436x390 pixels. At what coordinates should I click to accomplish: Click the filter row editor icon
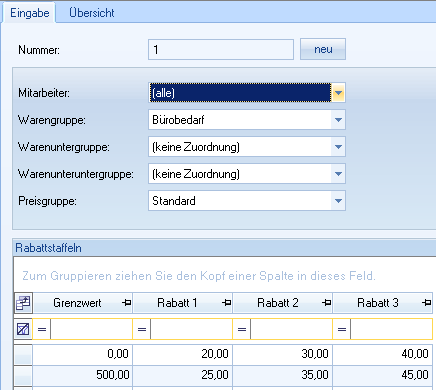click(23, 329)
